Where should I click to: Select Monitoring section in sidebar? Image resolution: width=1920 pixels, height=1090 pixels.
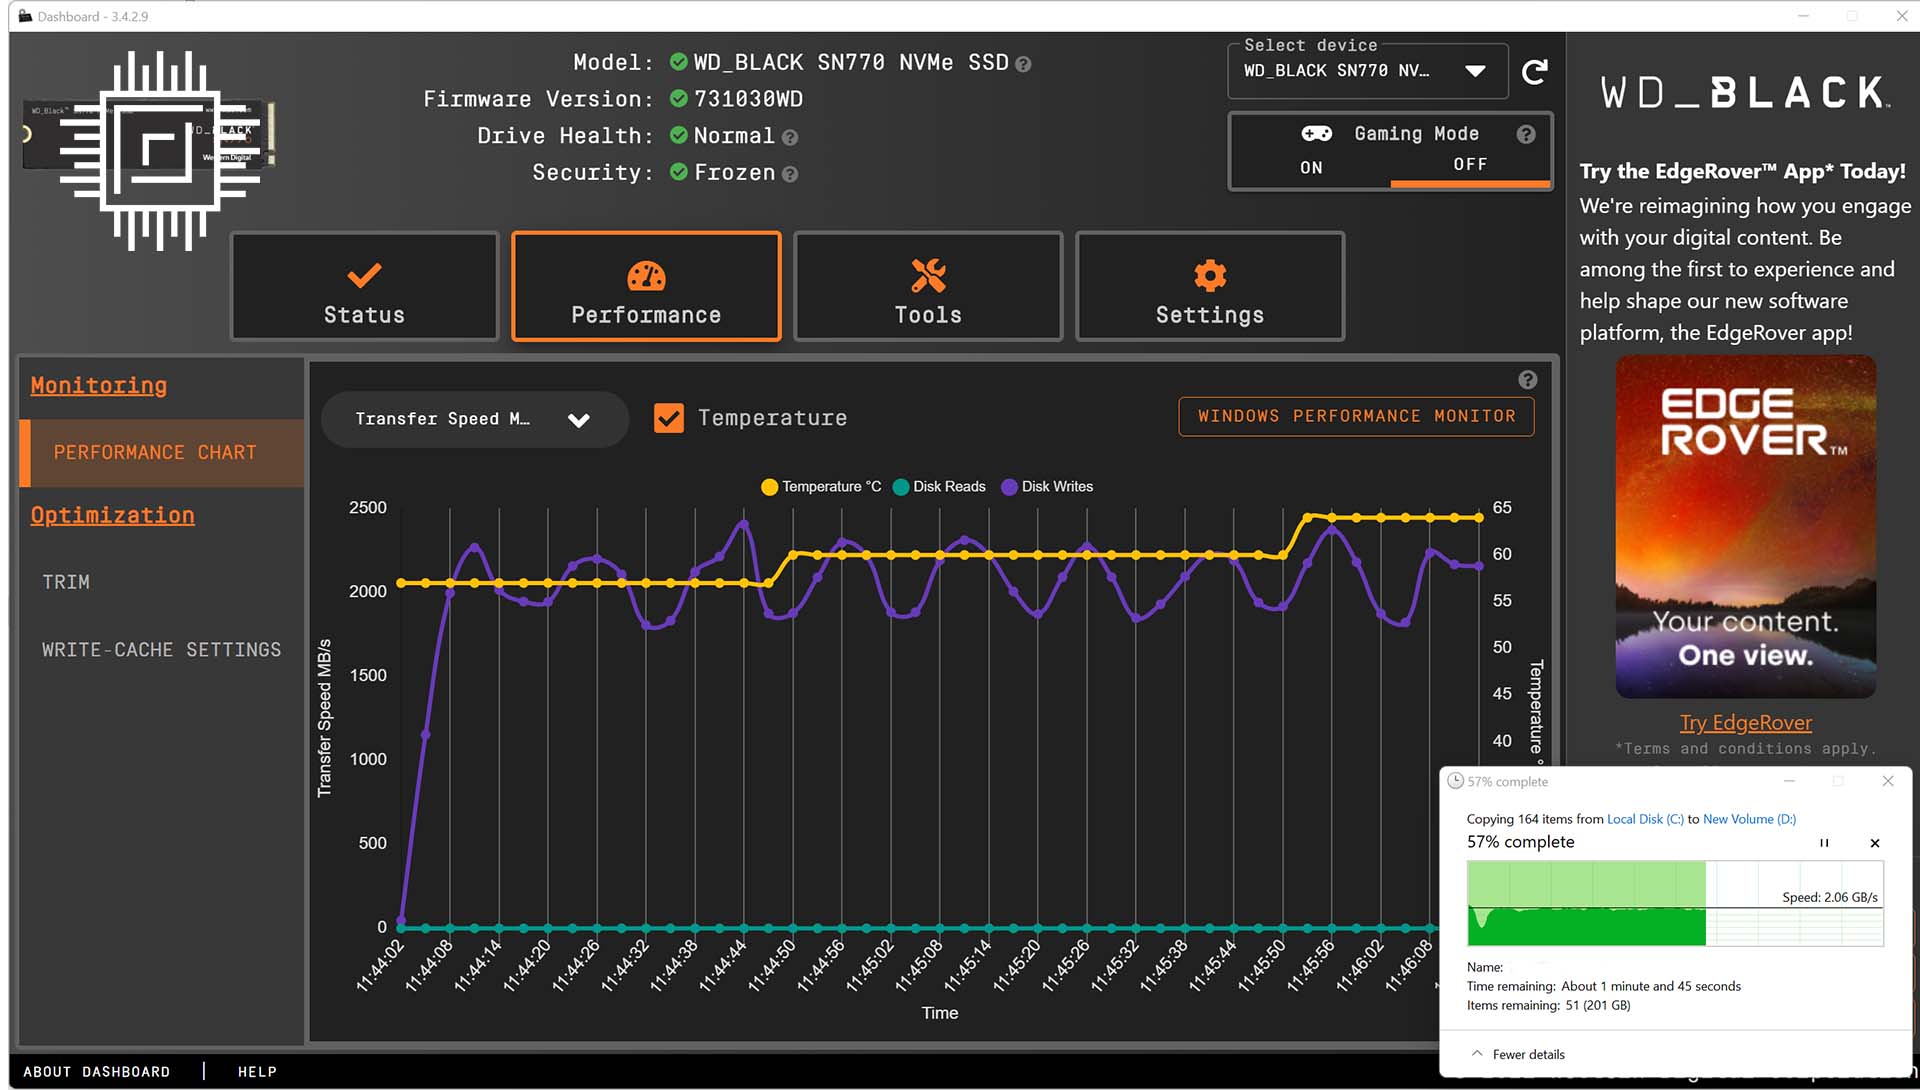[99, 386]
